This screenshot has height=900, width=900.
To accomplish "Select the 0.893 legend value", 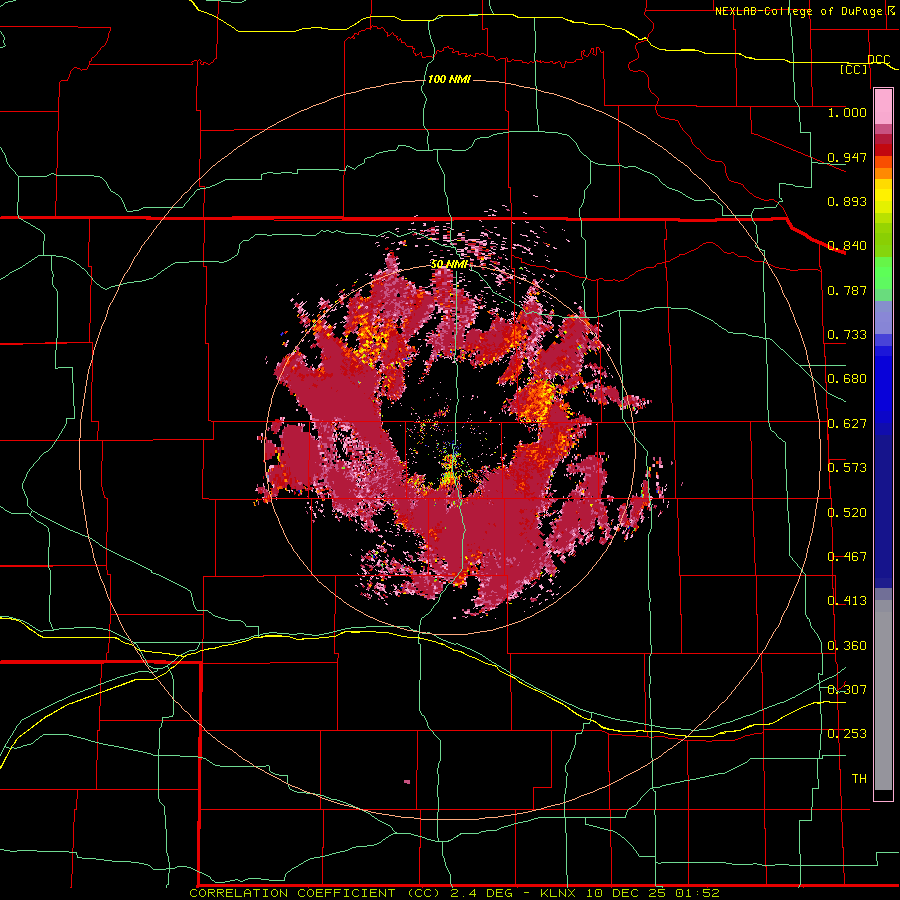I will coord(847,201).
